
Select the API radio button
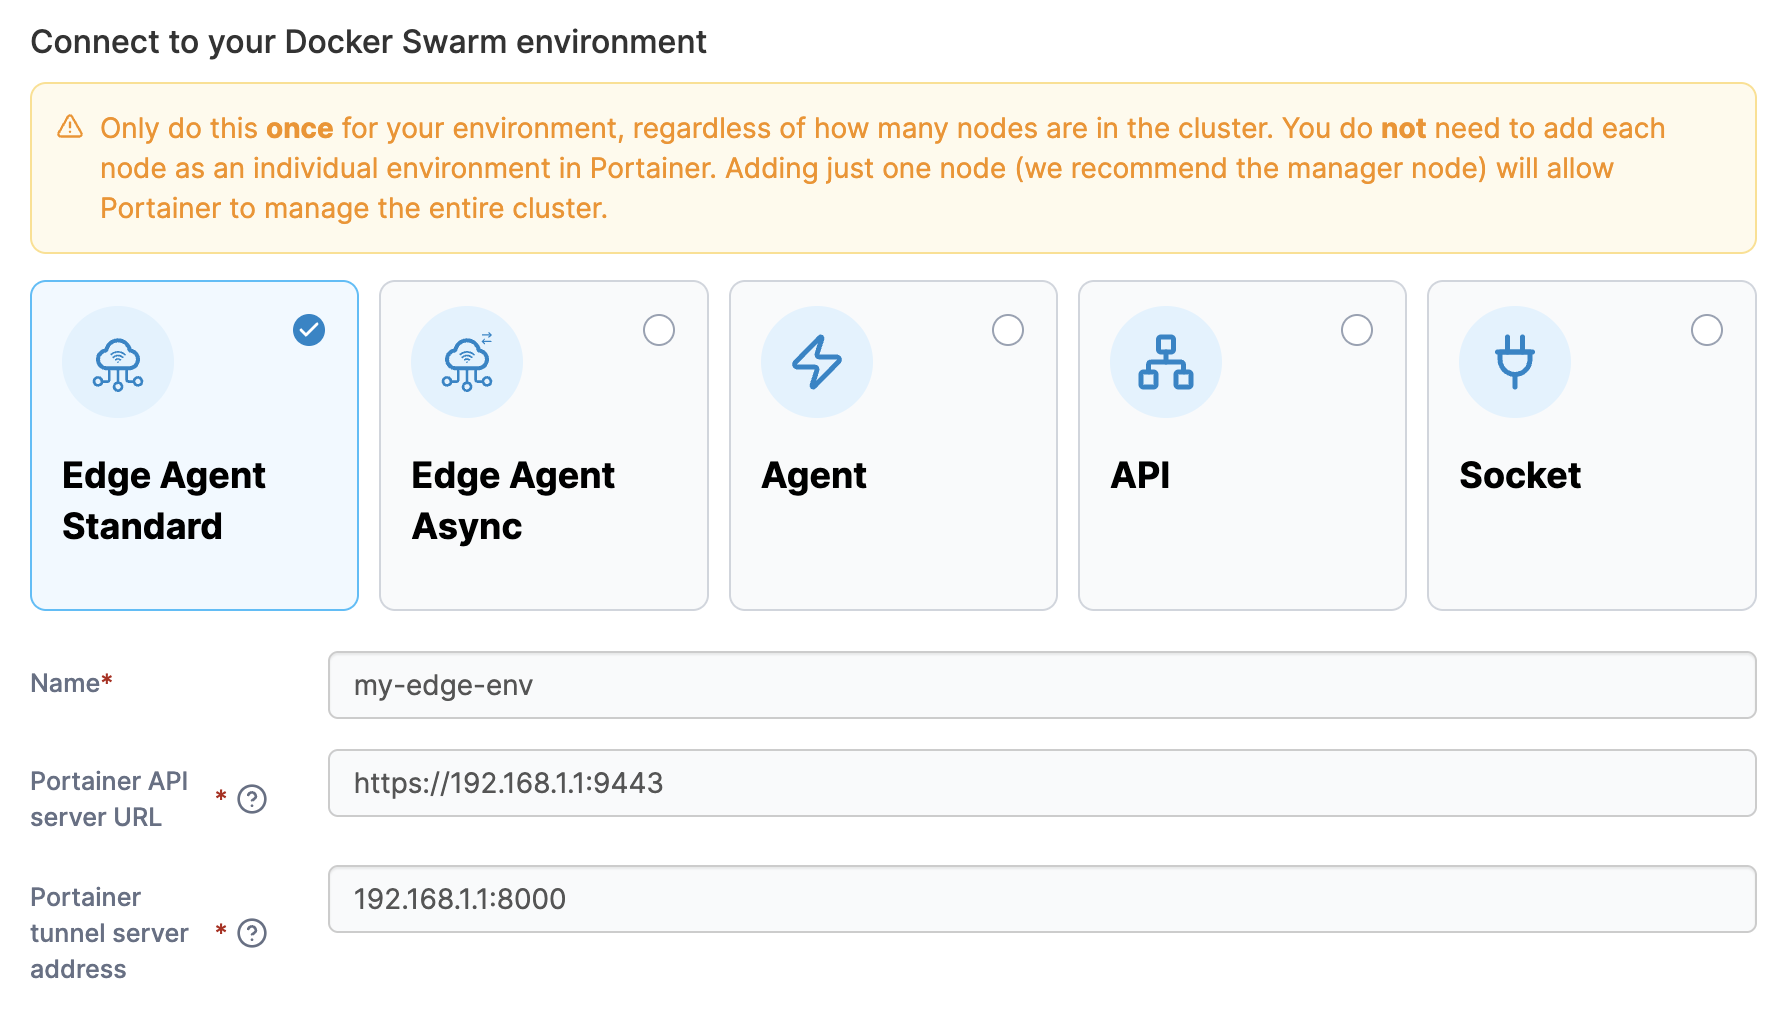[1356, 330]
